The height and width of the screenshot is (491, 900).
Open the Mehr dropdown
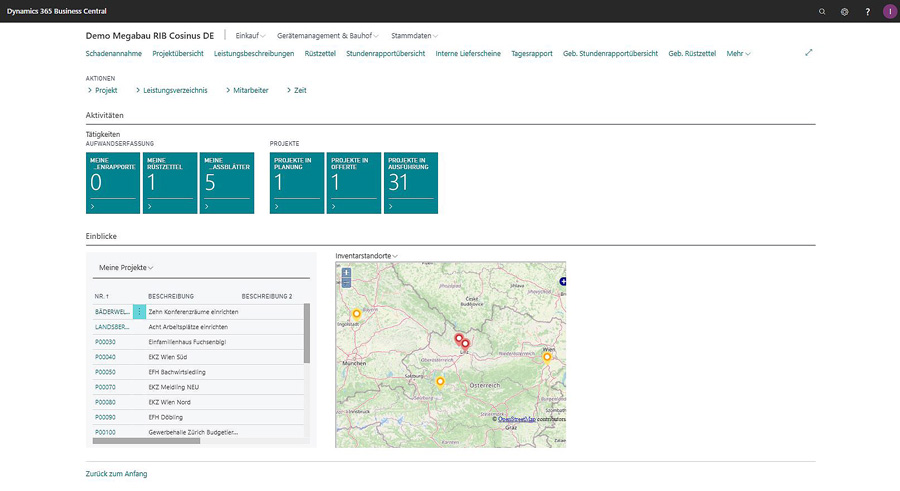pyautogui.click(x=738, y=53)
